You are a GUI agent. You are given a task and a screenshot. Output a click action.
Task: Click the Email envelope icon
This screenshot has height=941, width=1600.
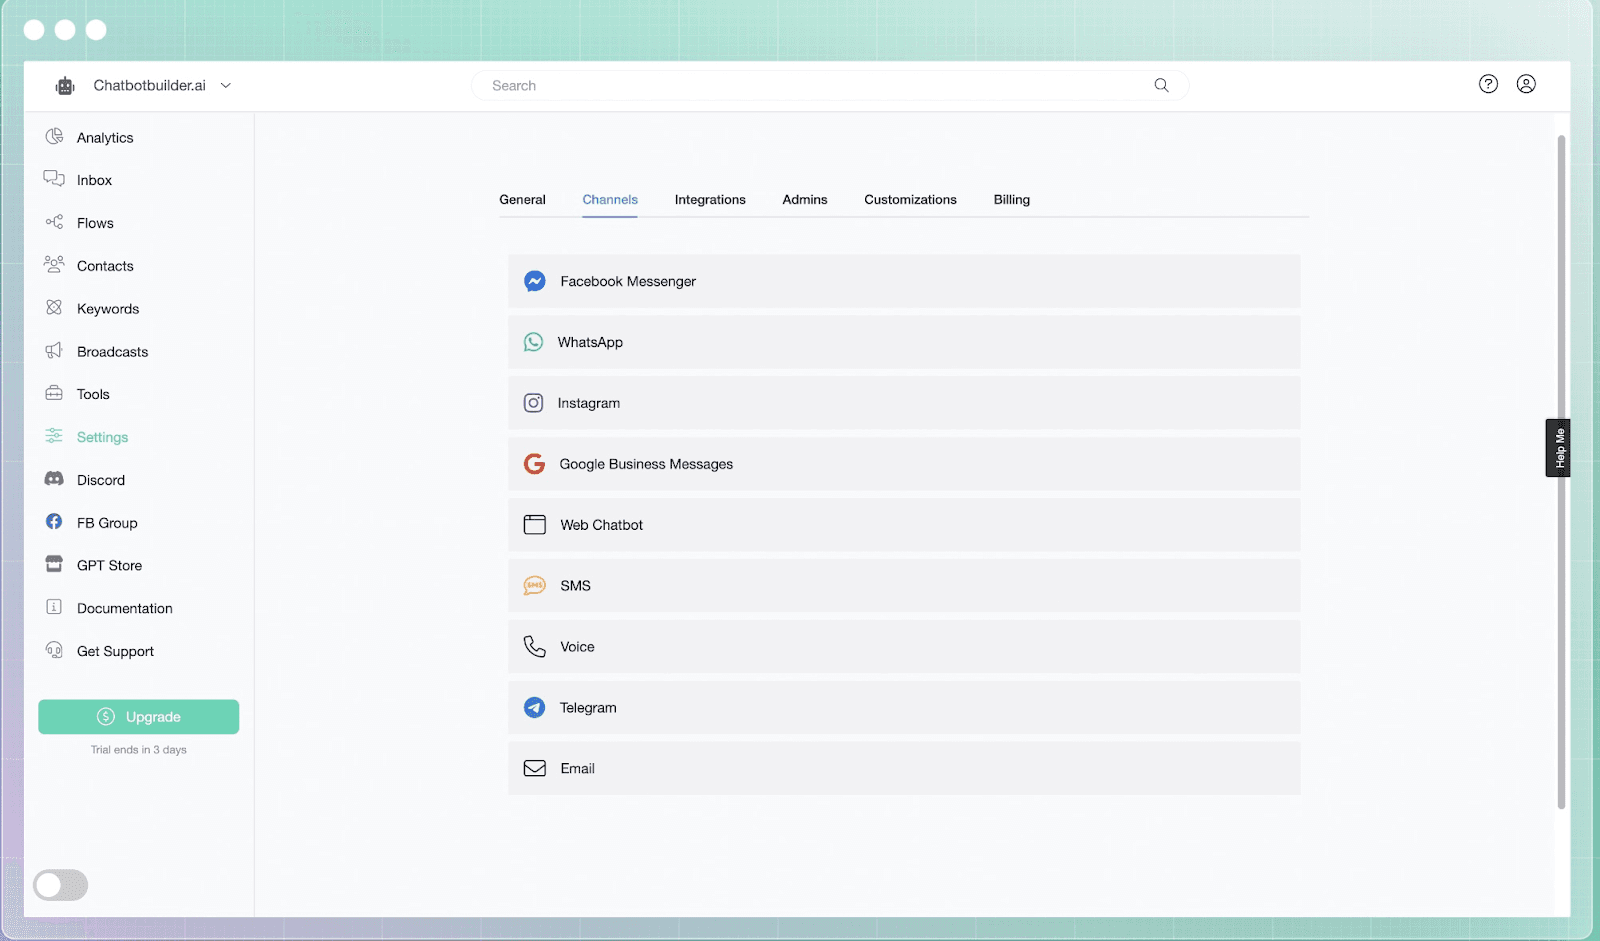[535, 768]
